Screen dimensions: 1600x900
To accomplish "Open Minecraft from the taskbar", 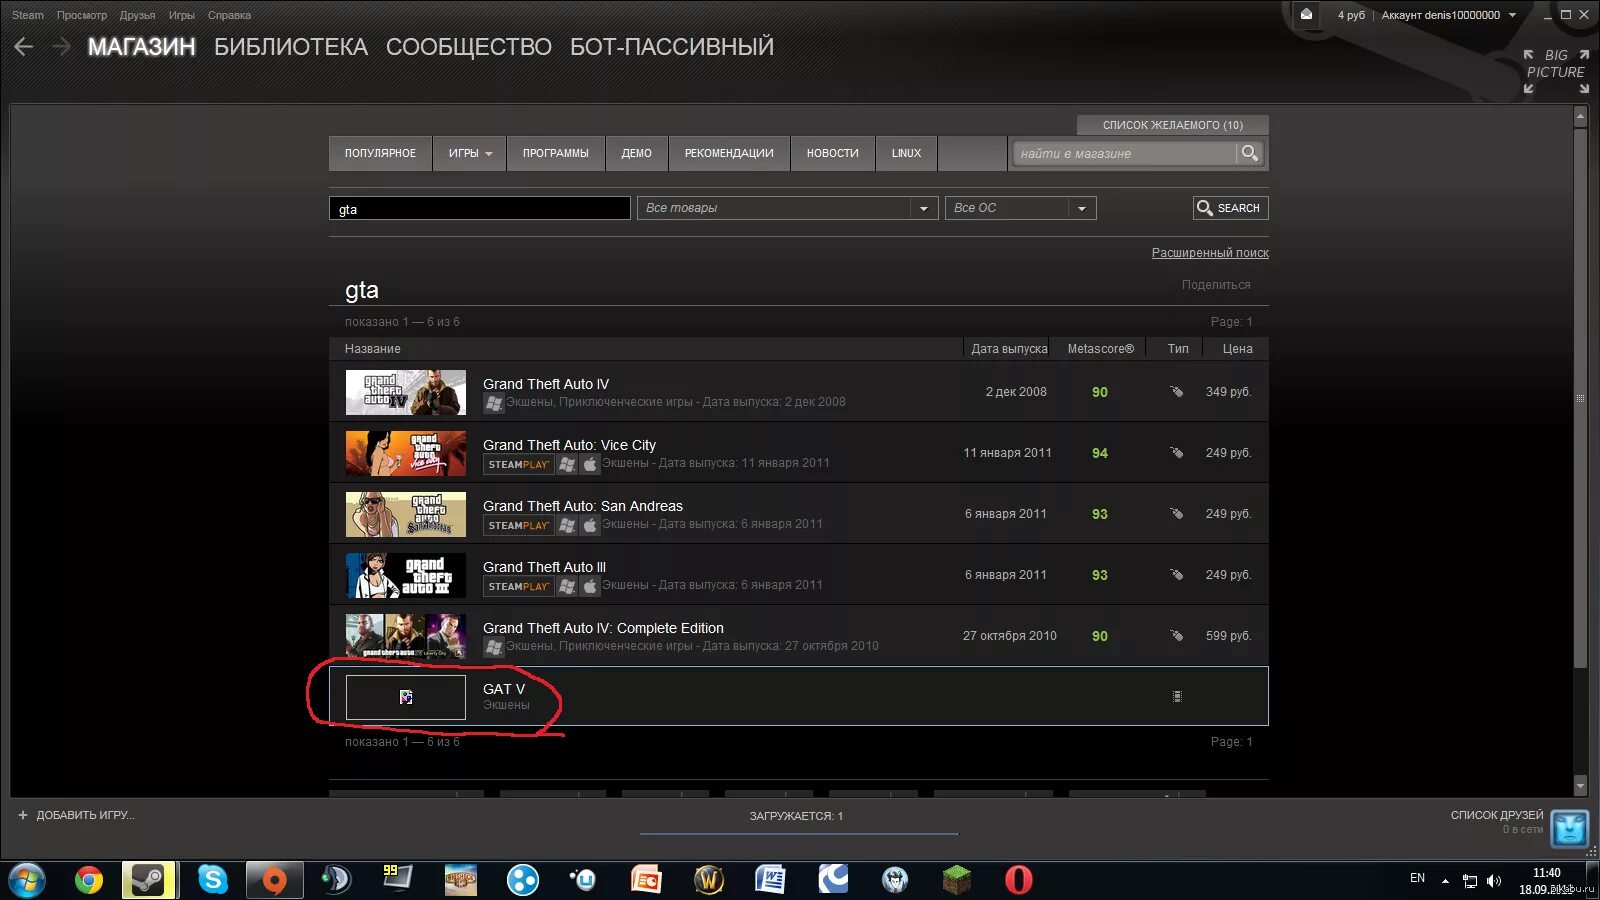I will pyautogui.click(x=957, y=880).
